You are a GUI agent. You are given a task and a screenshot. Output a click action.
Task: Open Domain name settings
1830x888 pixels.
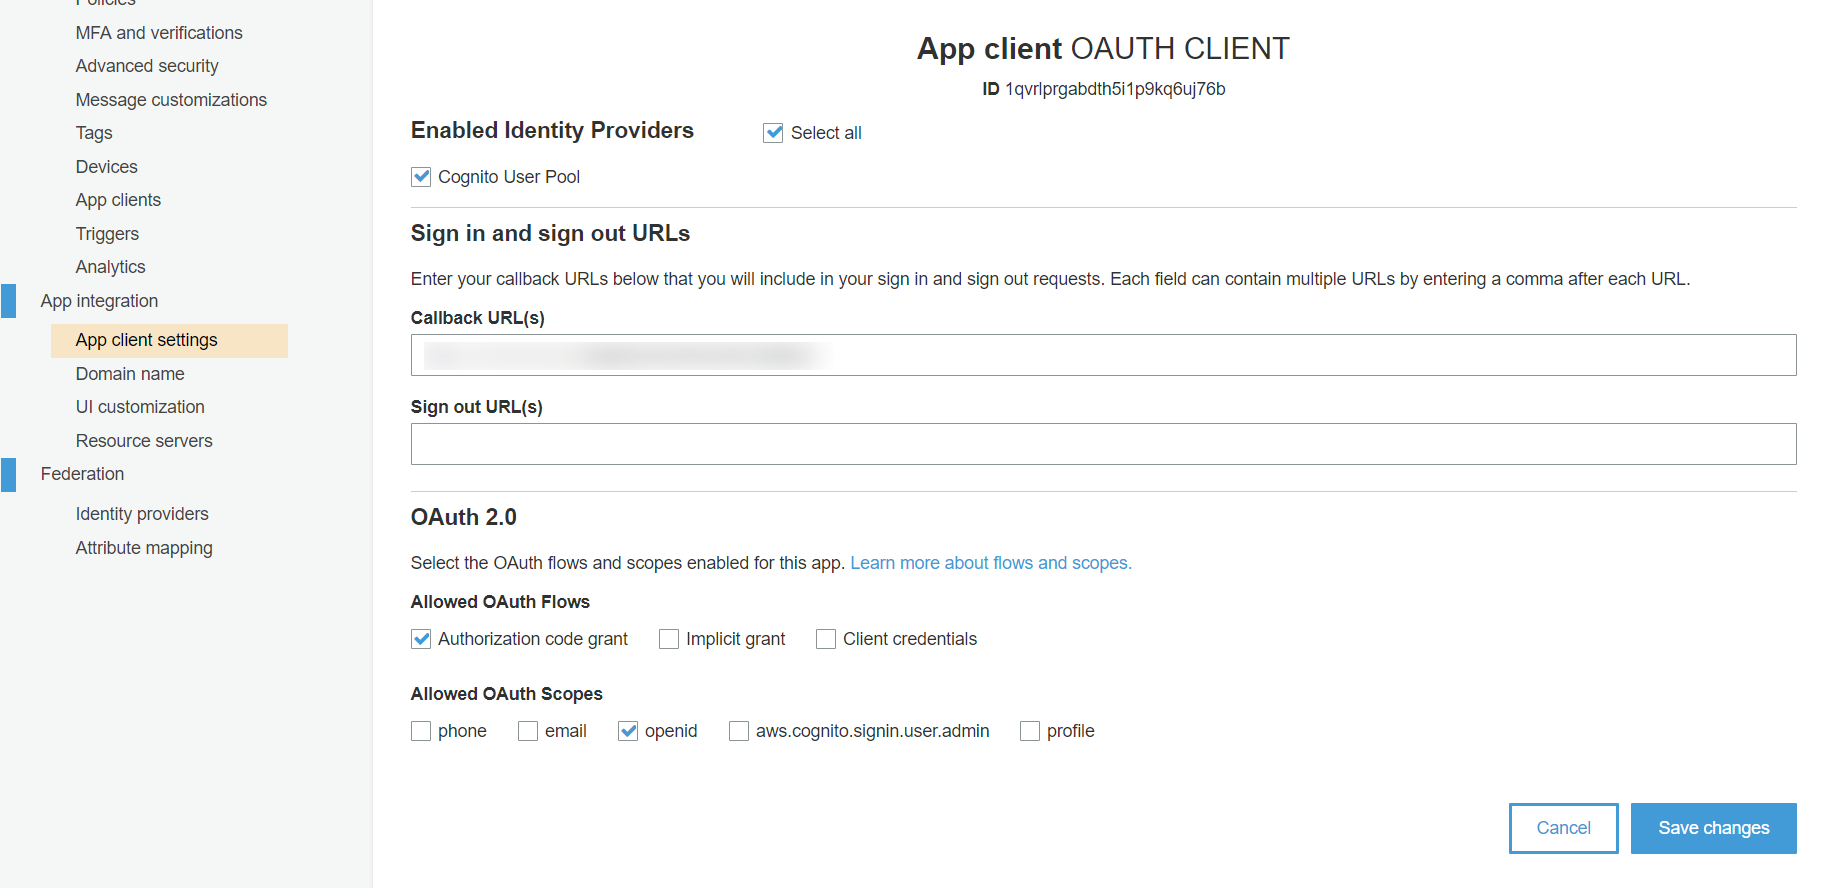tap(130, 374)
